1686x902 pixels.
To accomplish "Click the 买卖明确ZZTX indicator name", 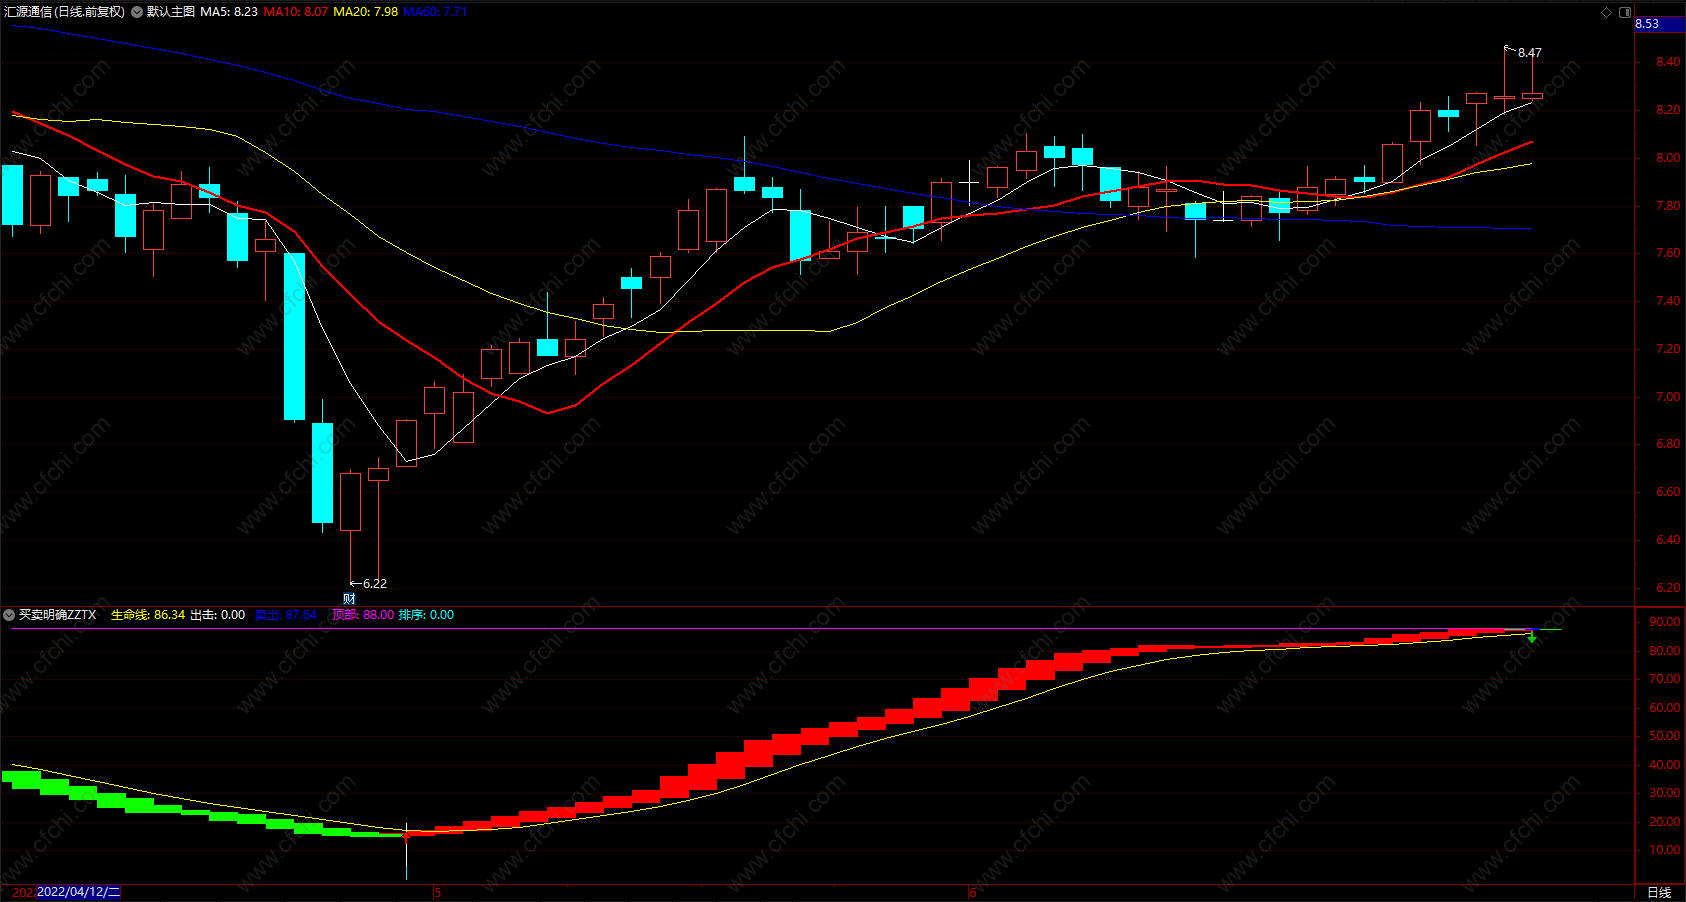I will (58, 615).
